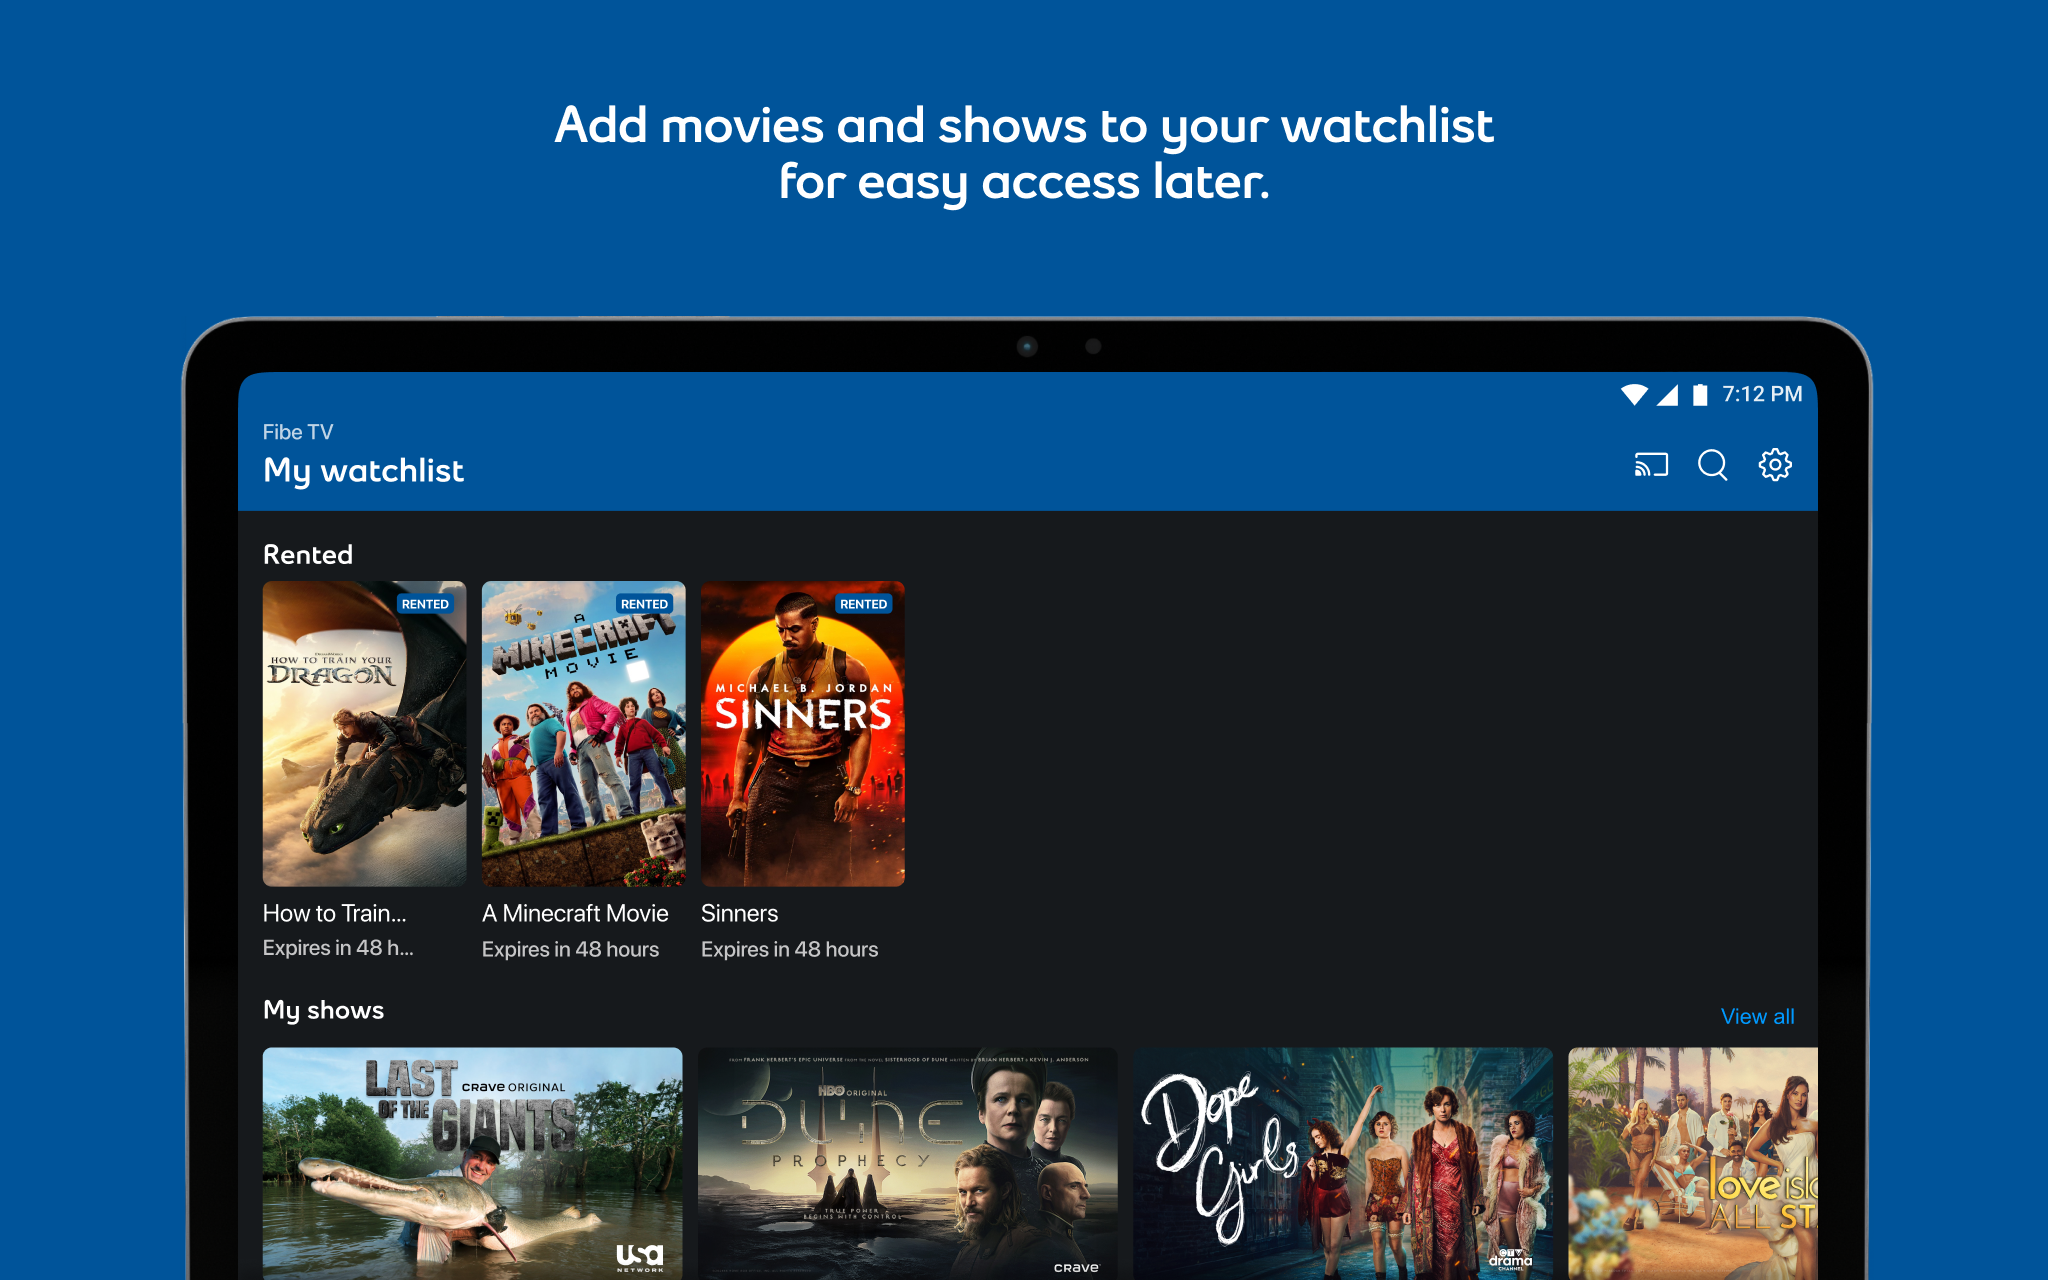Viewport: 2048px width, 1280px height.
Task: Click the 'How to Train...' title text
Action: (x=335, y=913)
